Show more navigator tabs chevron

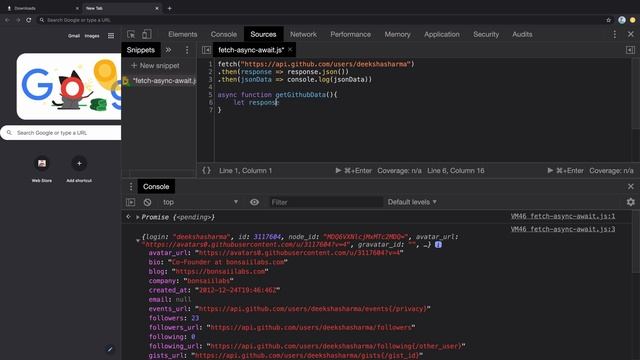[168, 50]
